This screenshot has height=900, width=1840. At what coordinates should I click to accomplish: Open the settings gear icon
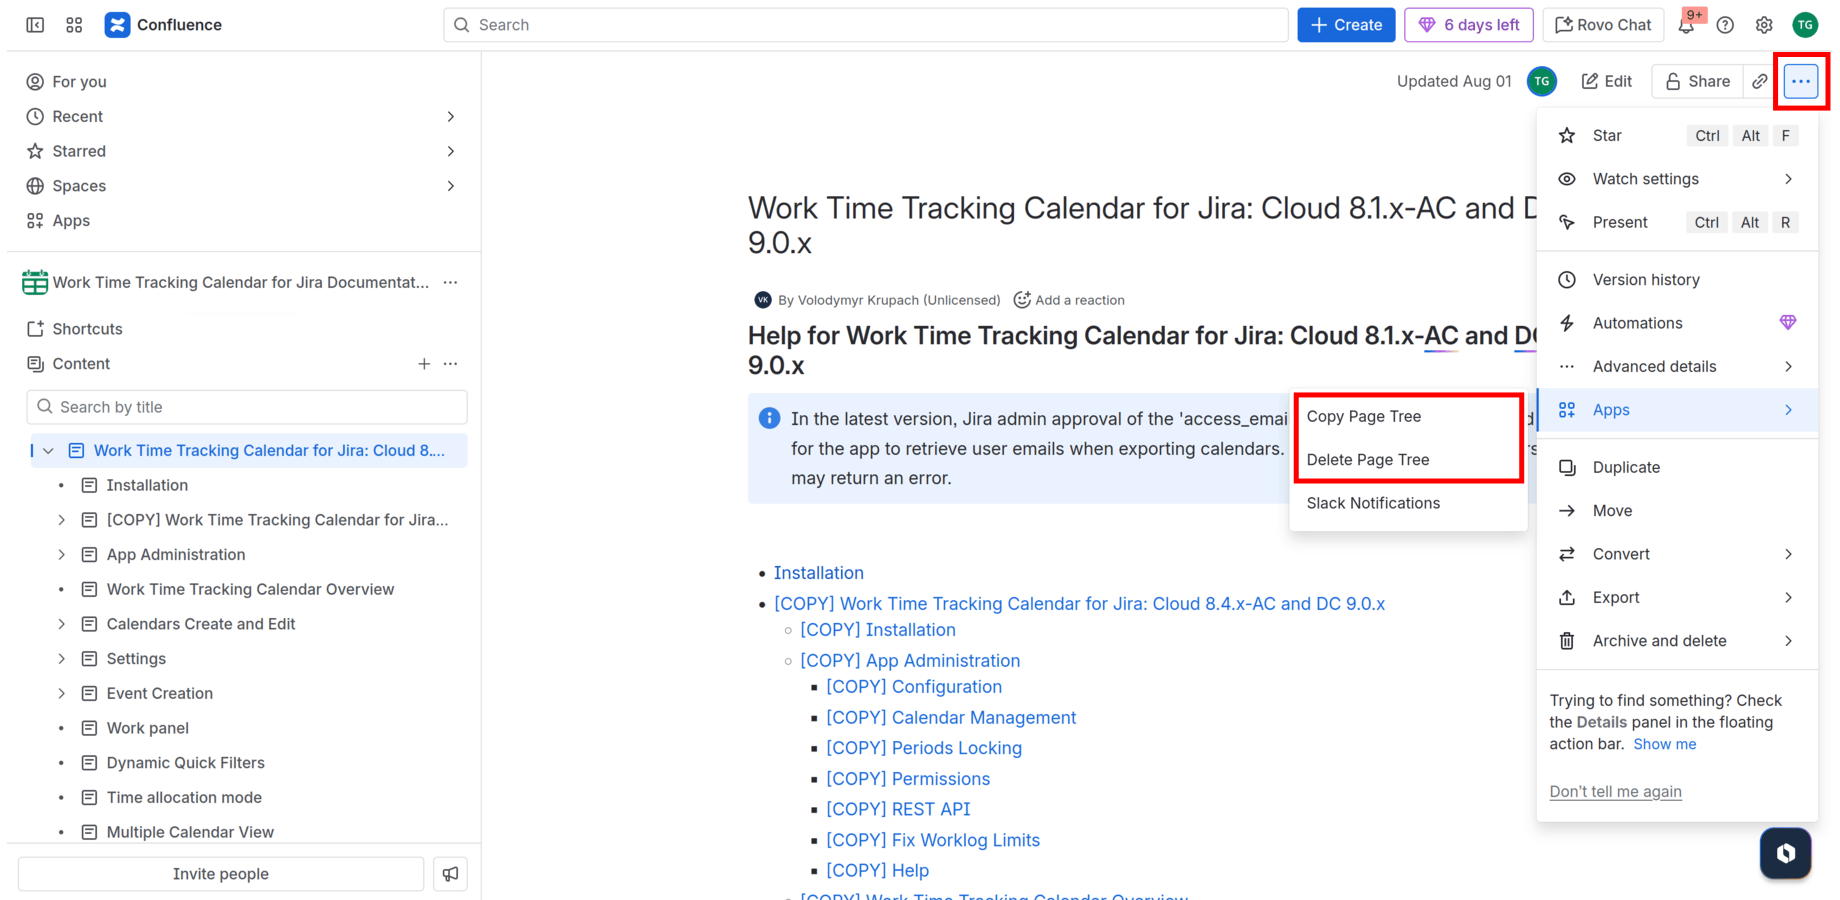pyautogui.click(x=1764, y=25)
